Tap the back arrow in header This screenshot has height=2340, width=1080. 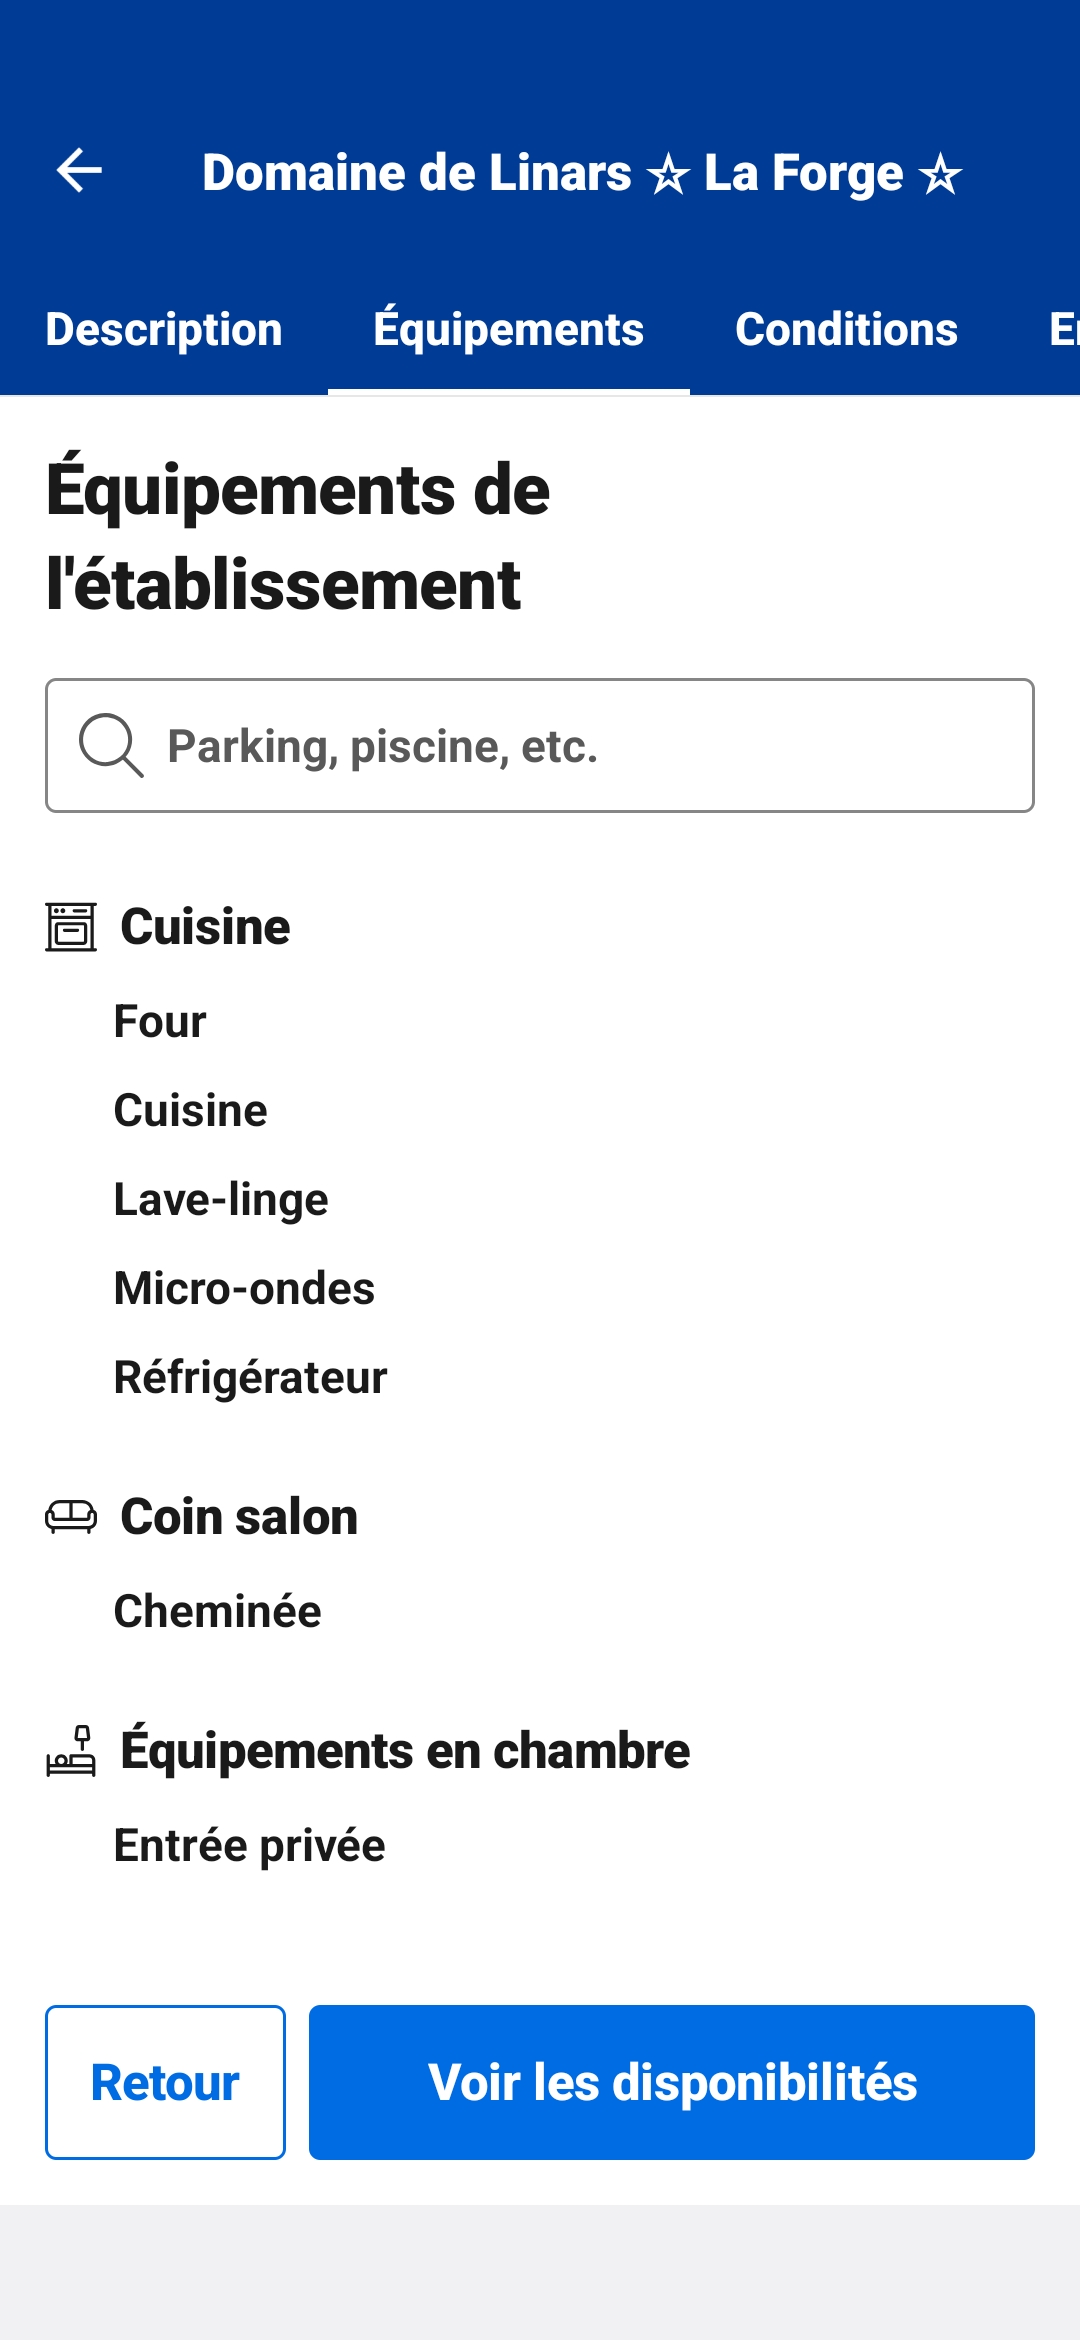click(80, 171)
